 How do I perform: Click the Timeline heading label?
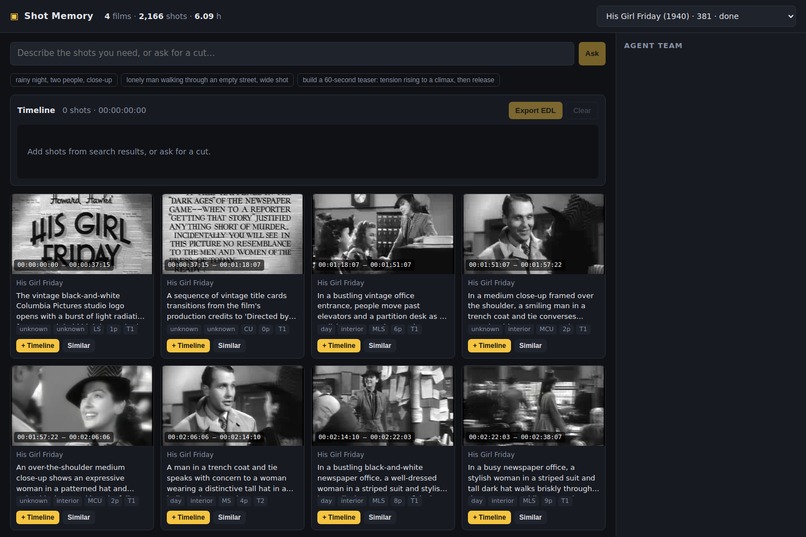point(36,110)
